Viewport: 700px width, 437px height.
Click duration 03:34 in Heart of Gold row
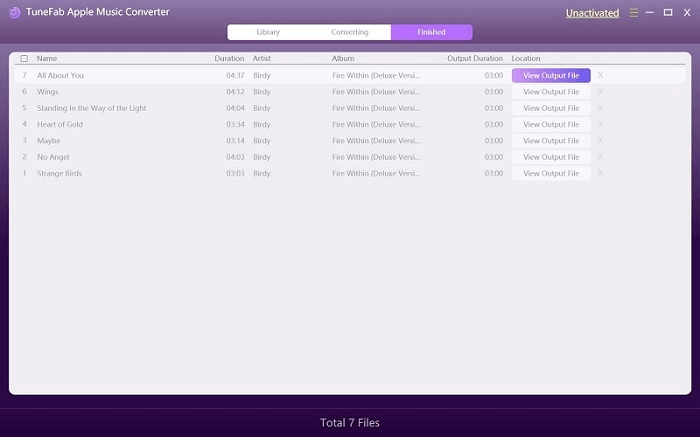[235, 124]
